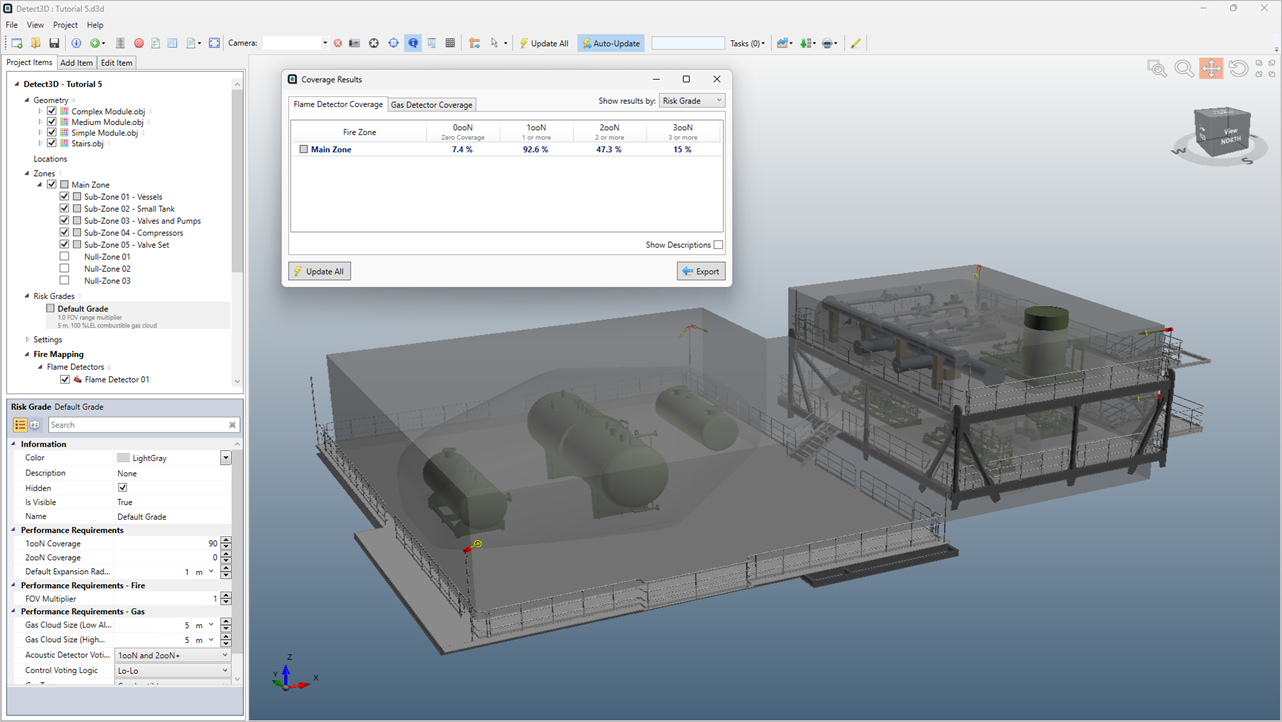Click the blue crosshair target icon
The width and height of the screenshot is (1282, 722).
(393, 43)
